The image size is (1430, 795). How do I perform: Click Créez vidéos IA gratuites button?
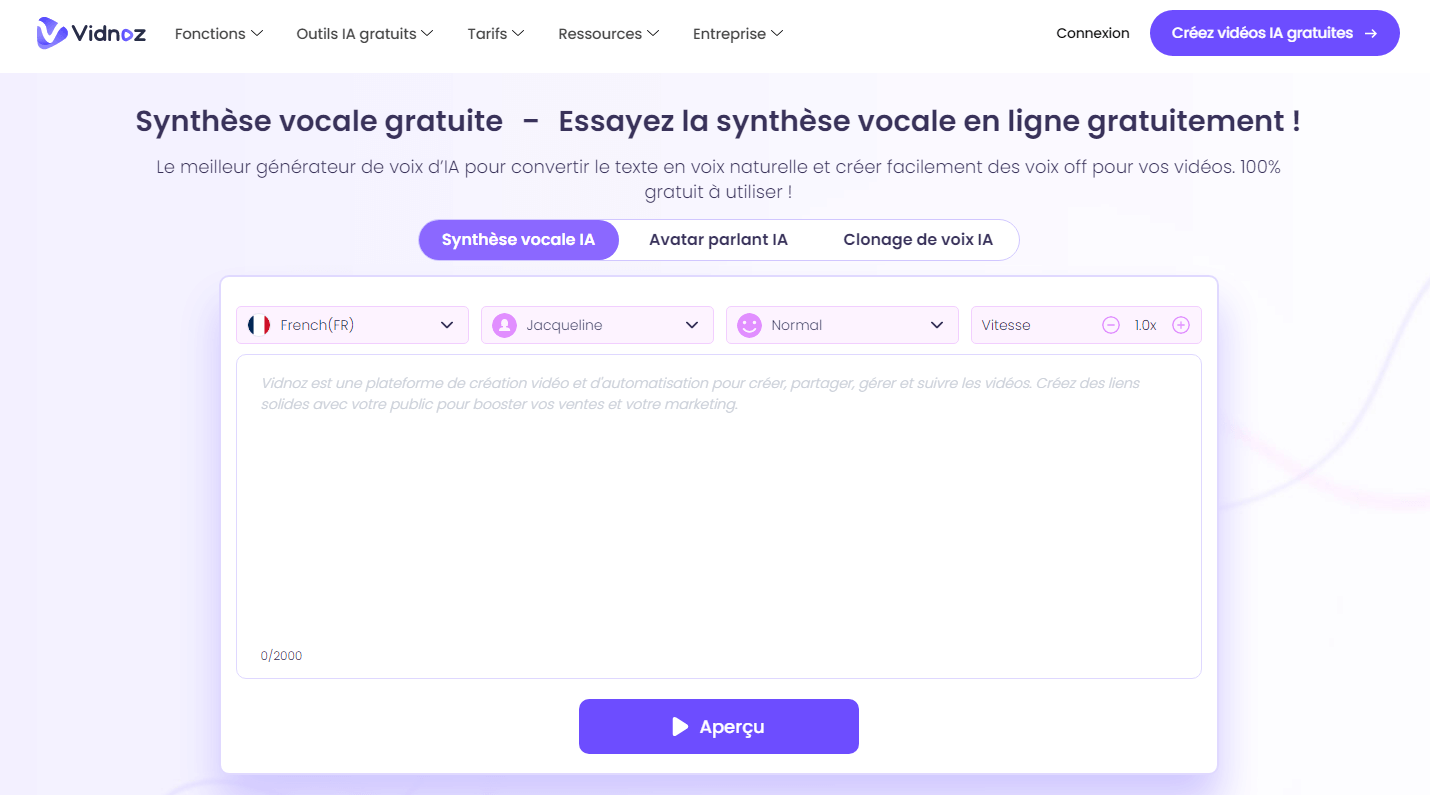(1275, 33)
